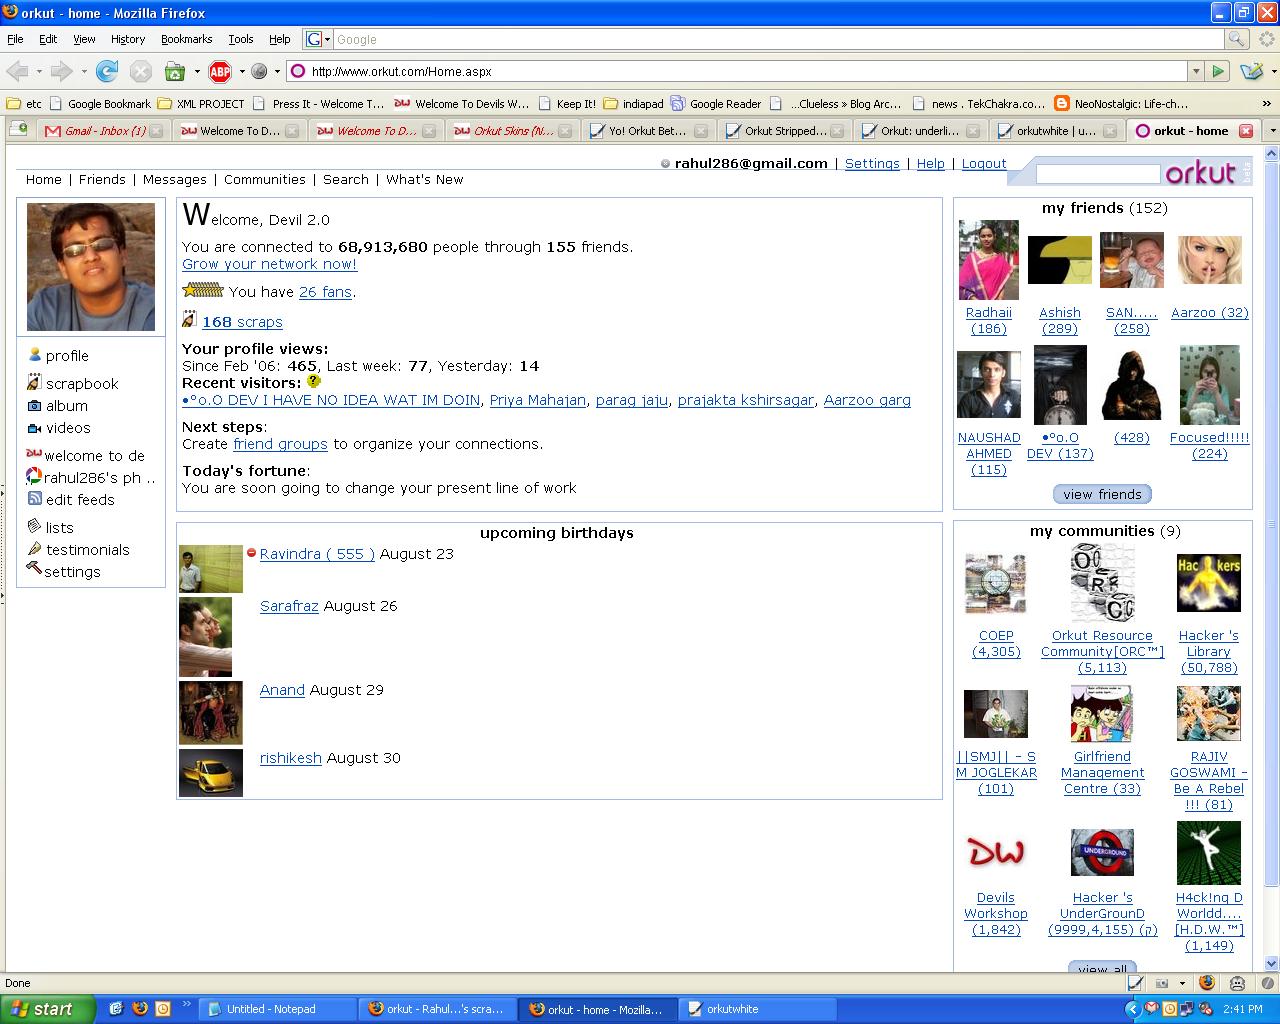Expand the Quick Launch overflow chevron
1280x1024 pixels.
coord(187,1004)
